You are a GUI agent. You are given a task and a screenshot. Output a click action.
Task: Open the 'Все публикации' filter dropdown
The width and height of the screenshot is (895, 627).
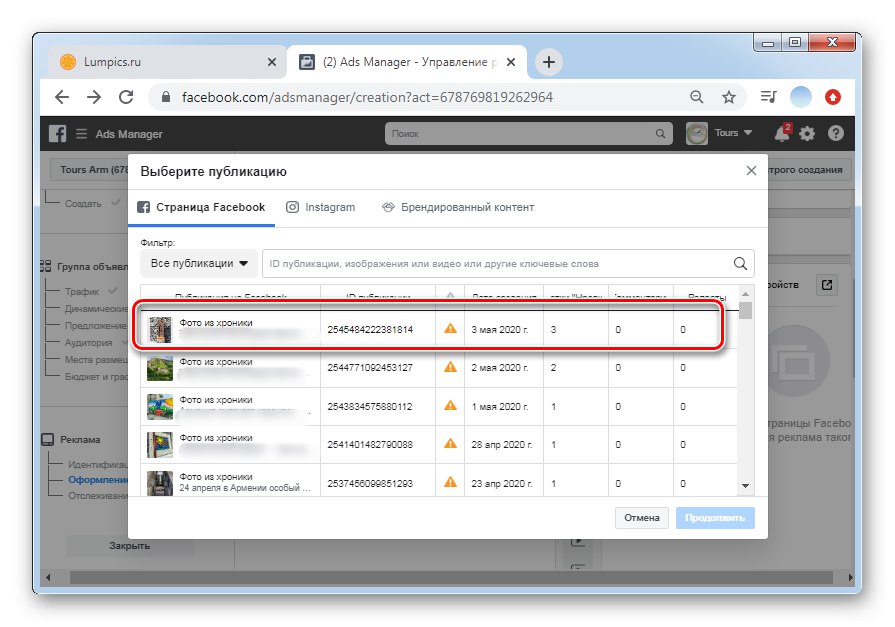pos(199,263)
